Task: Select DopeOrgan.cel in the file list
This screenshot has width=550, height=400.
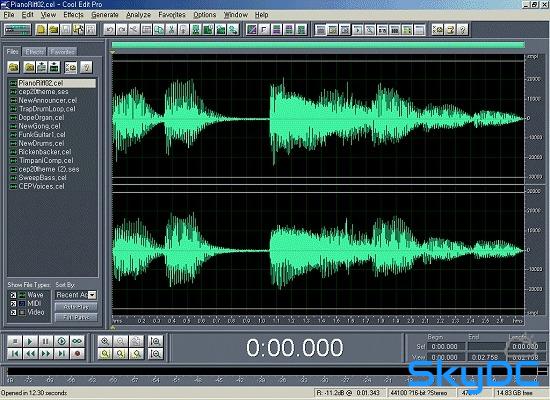Action: (41, 118)
